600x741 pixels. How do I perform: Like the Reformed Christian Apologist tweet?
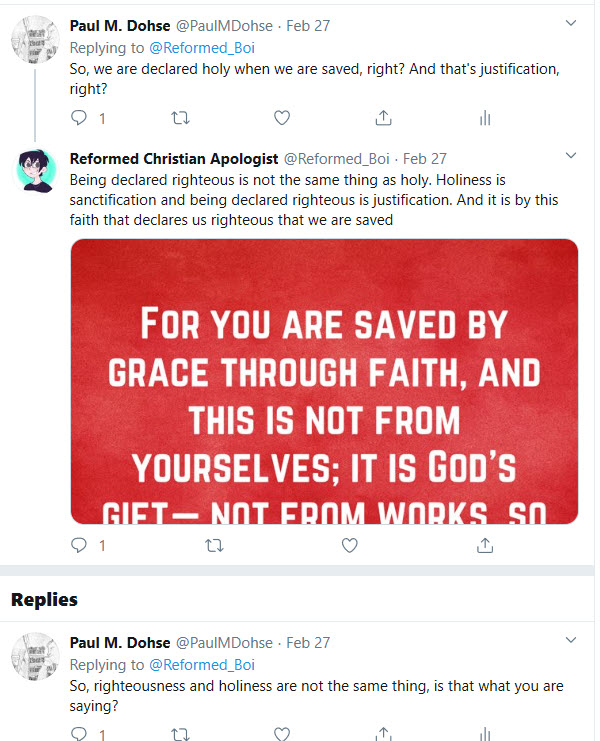[349, 545]
